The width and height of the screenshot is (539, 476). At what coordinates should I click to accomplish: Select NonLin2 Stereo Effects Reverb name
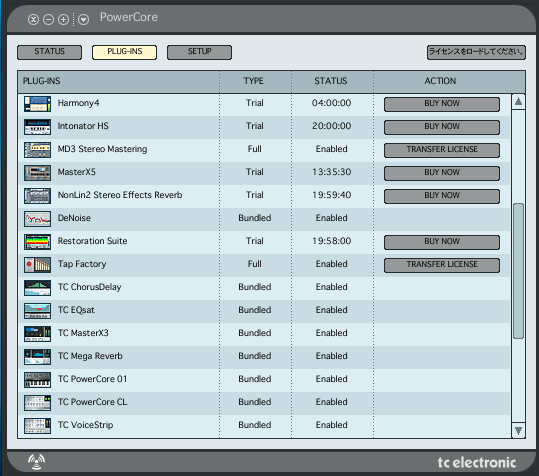(120, 195)
